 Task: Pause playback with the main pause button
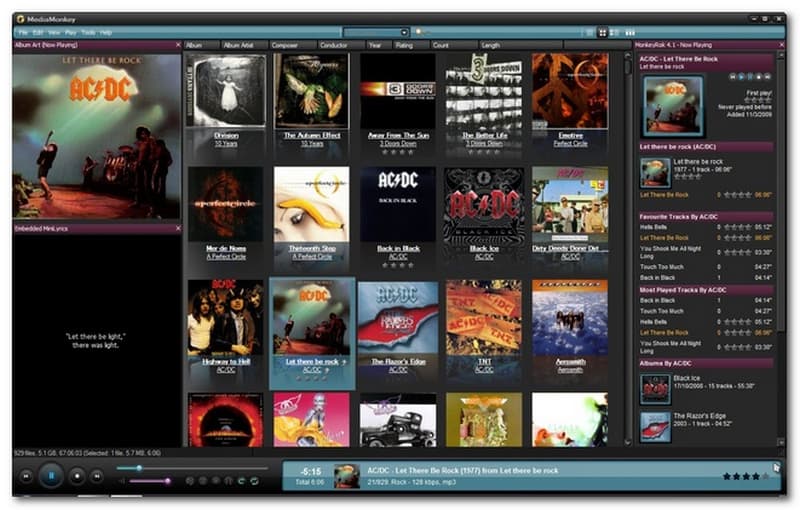click(51, 476)
